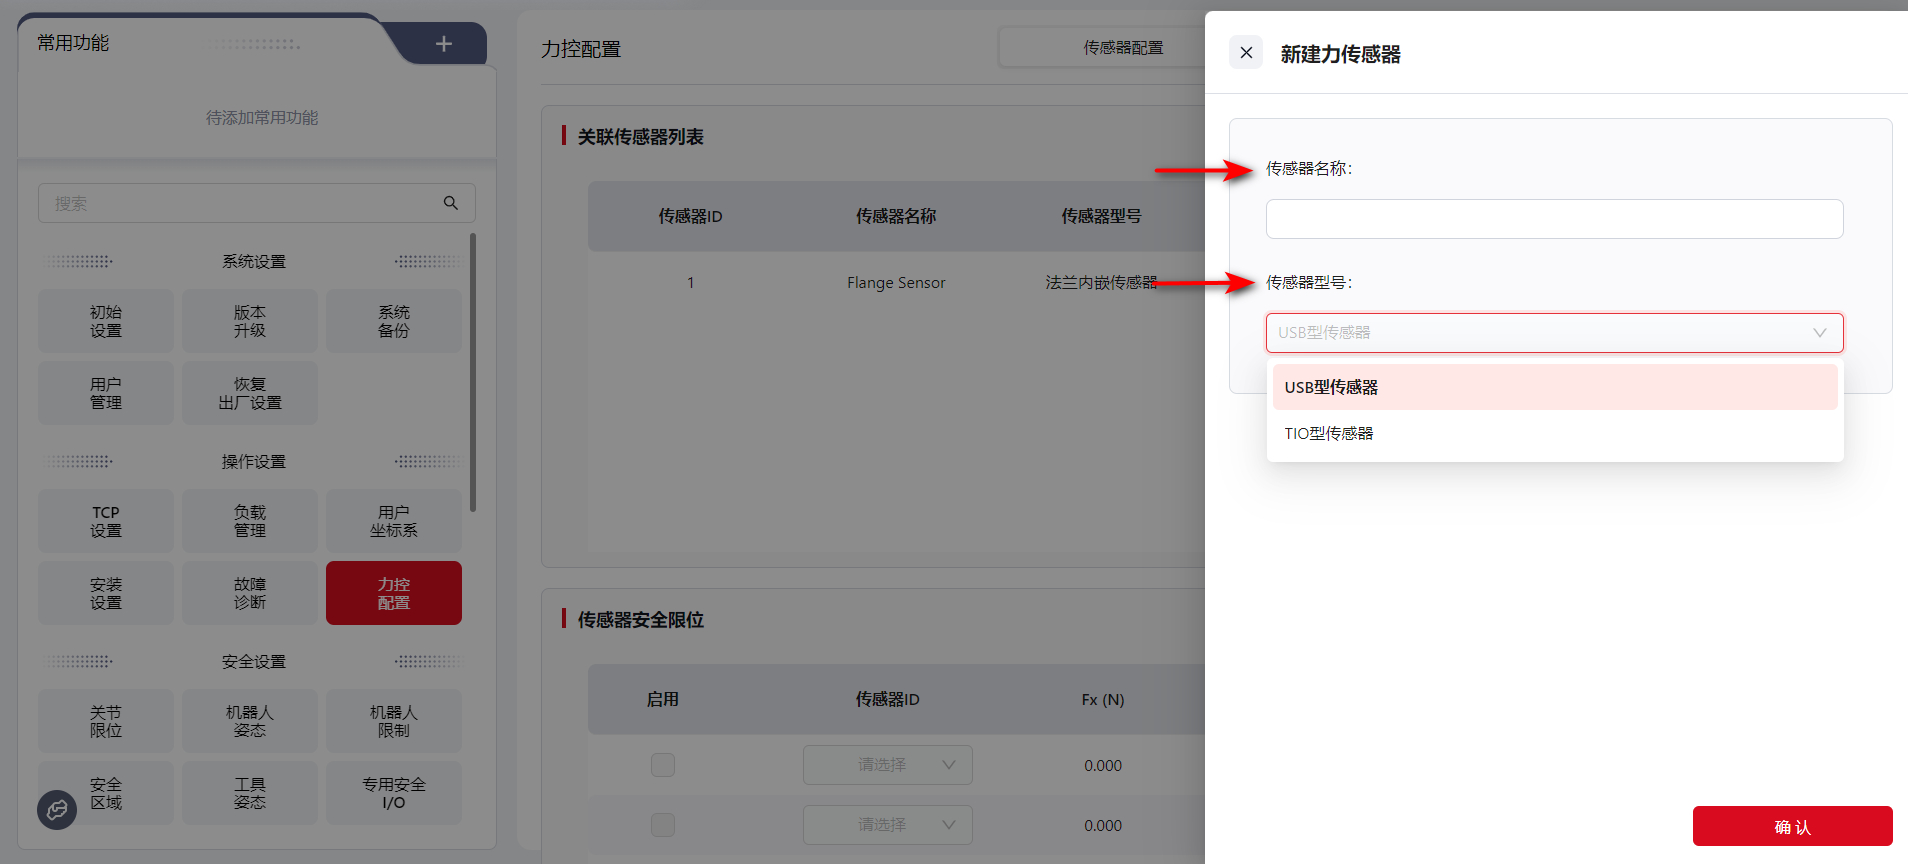Image resolution: width=1908 pixels, height=864 pixels.
Task: Click the plus icon to add common function
Action: (444, 44)
